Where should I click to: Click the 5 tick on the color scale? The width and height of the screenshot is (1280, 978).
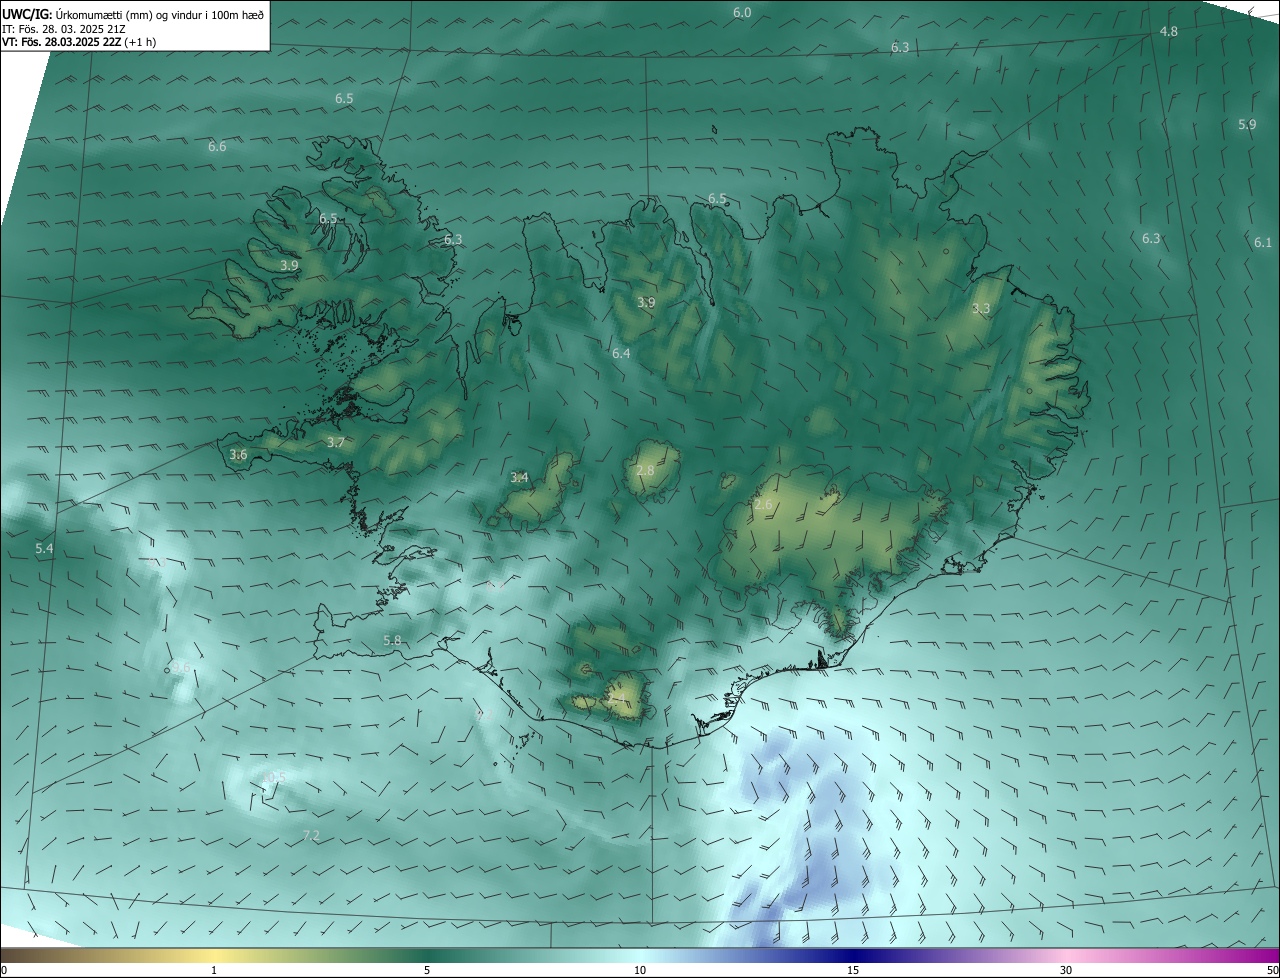point(427,970)
